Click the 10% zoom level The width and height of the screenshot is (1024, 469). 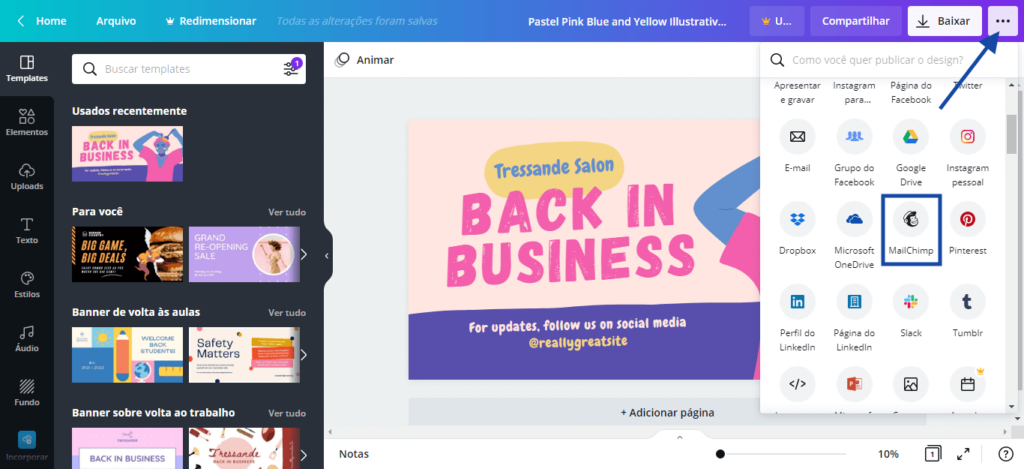point(888,454)
